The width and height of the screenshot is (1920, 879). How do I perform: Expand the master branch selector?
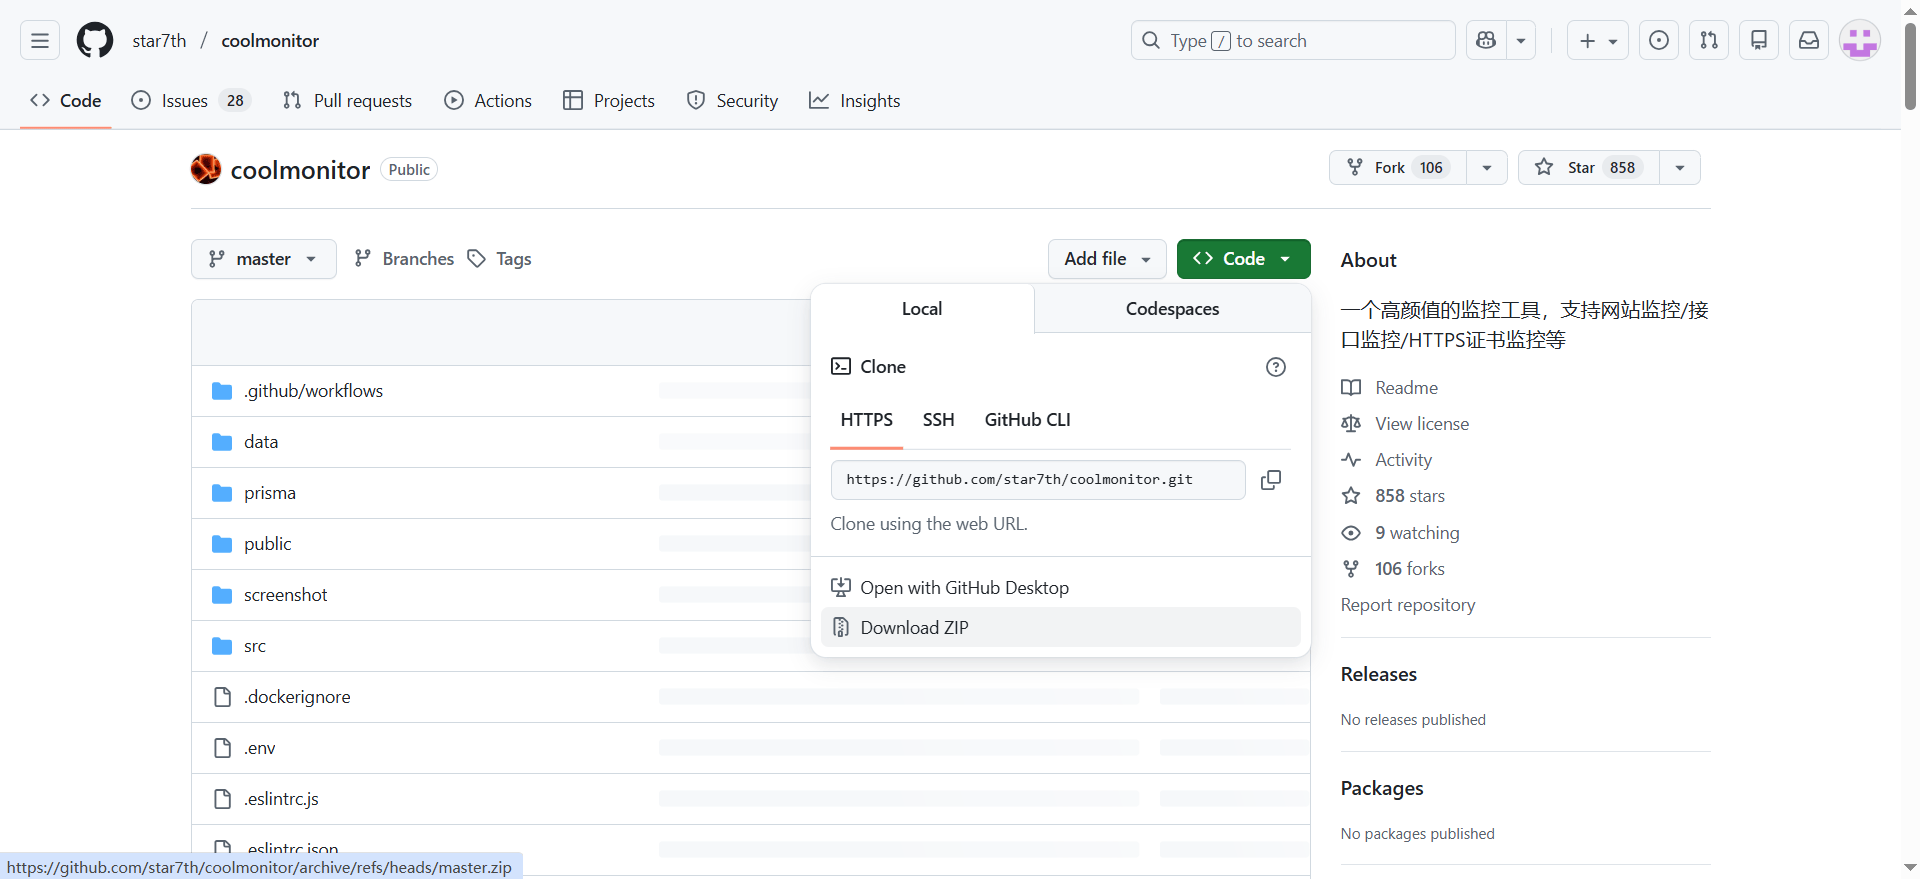click(263, 259)
